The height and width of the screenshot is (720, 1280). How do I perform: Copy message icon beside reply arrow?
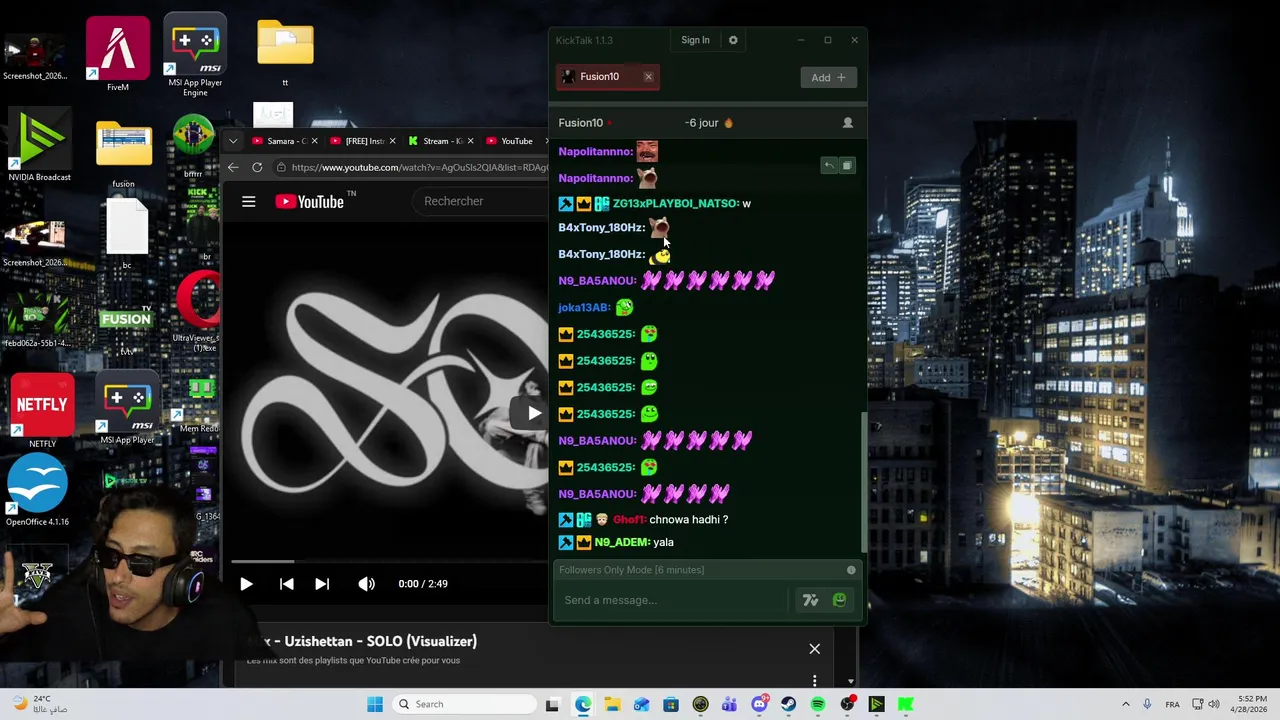point(846,165)
